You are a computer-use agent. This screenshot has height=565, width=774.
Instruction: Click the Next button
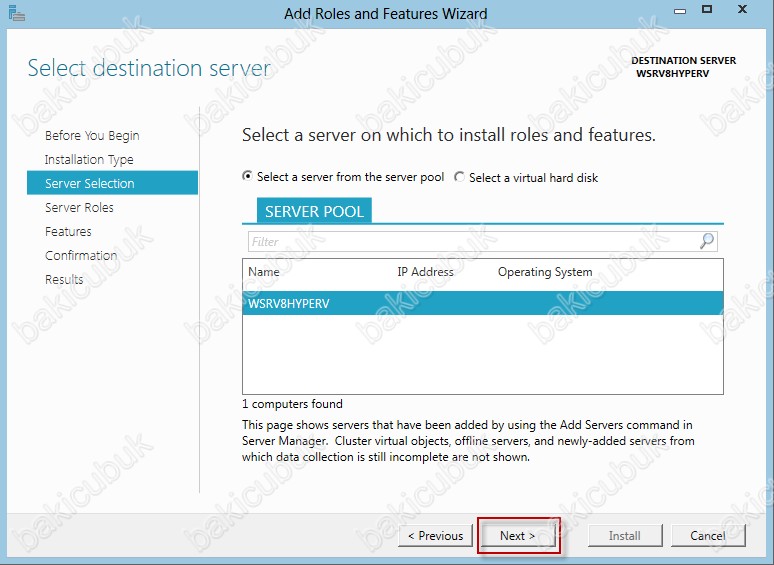point(518,536)
